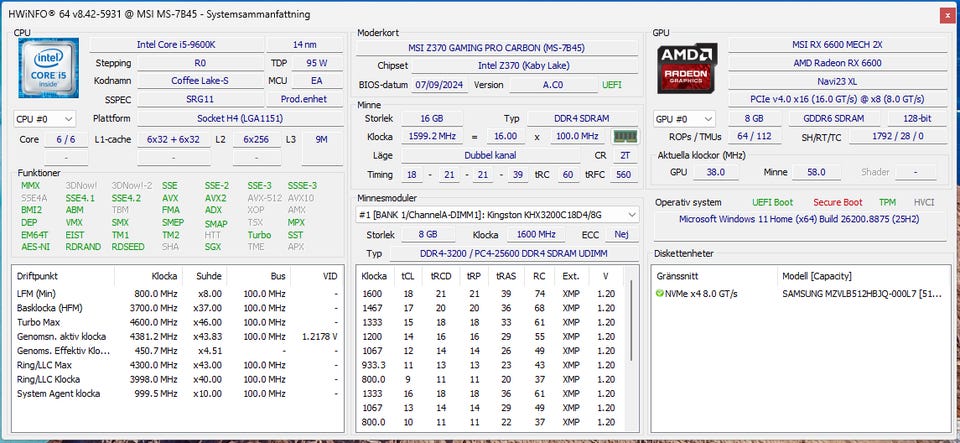Select the Ring/LLC Max row

177,365
